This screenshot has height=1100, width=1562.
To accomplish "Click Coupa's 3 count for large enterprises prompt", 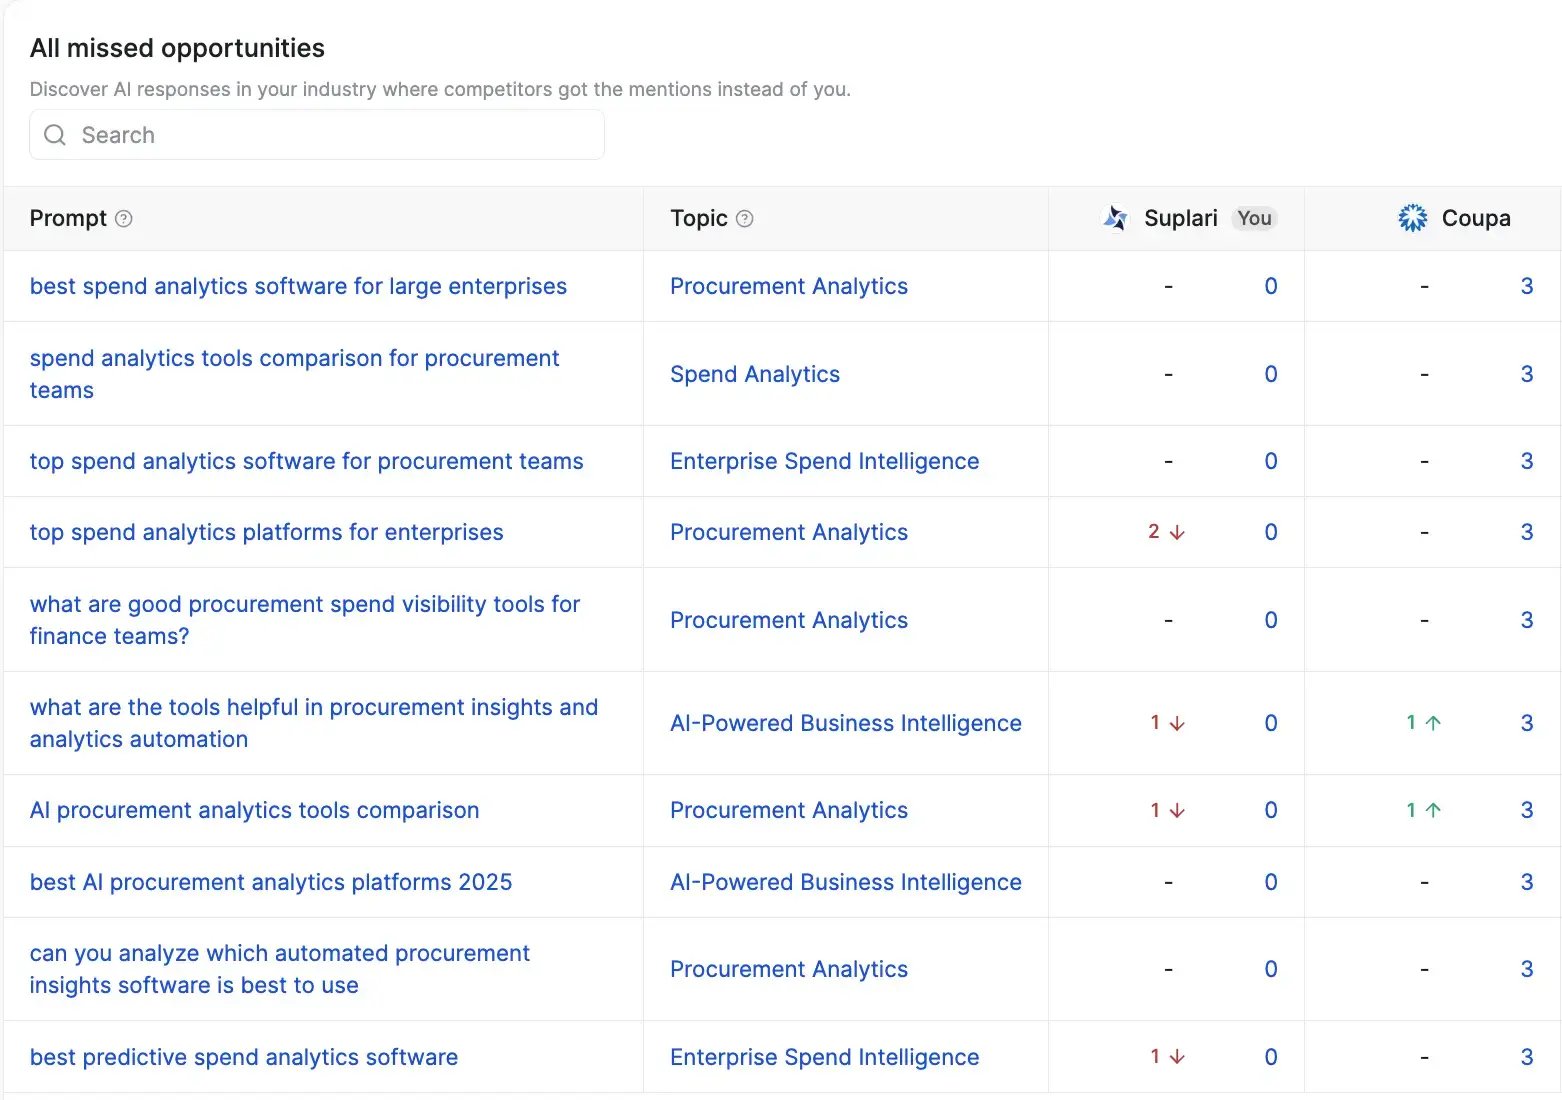I will (1527, 286).
